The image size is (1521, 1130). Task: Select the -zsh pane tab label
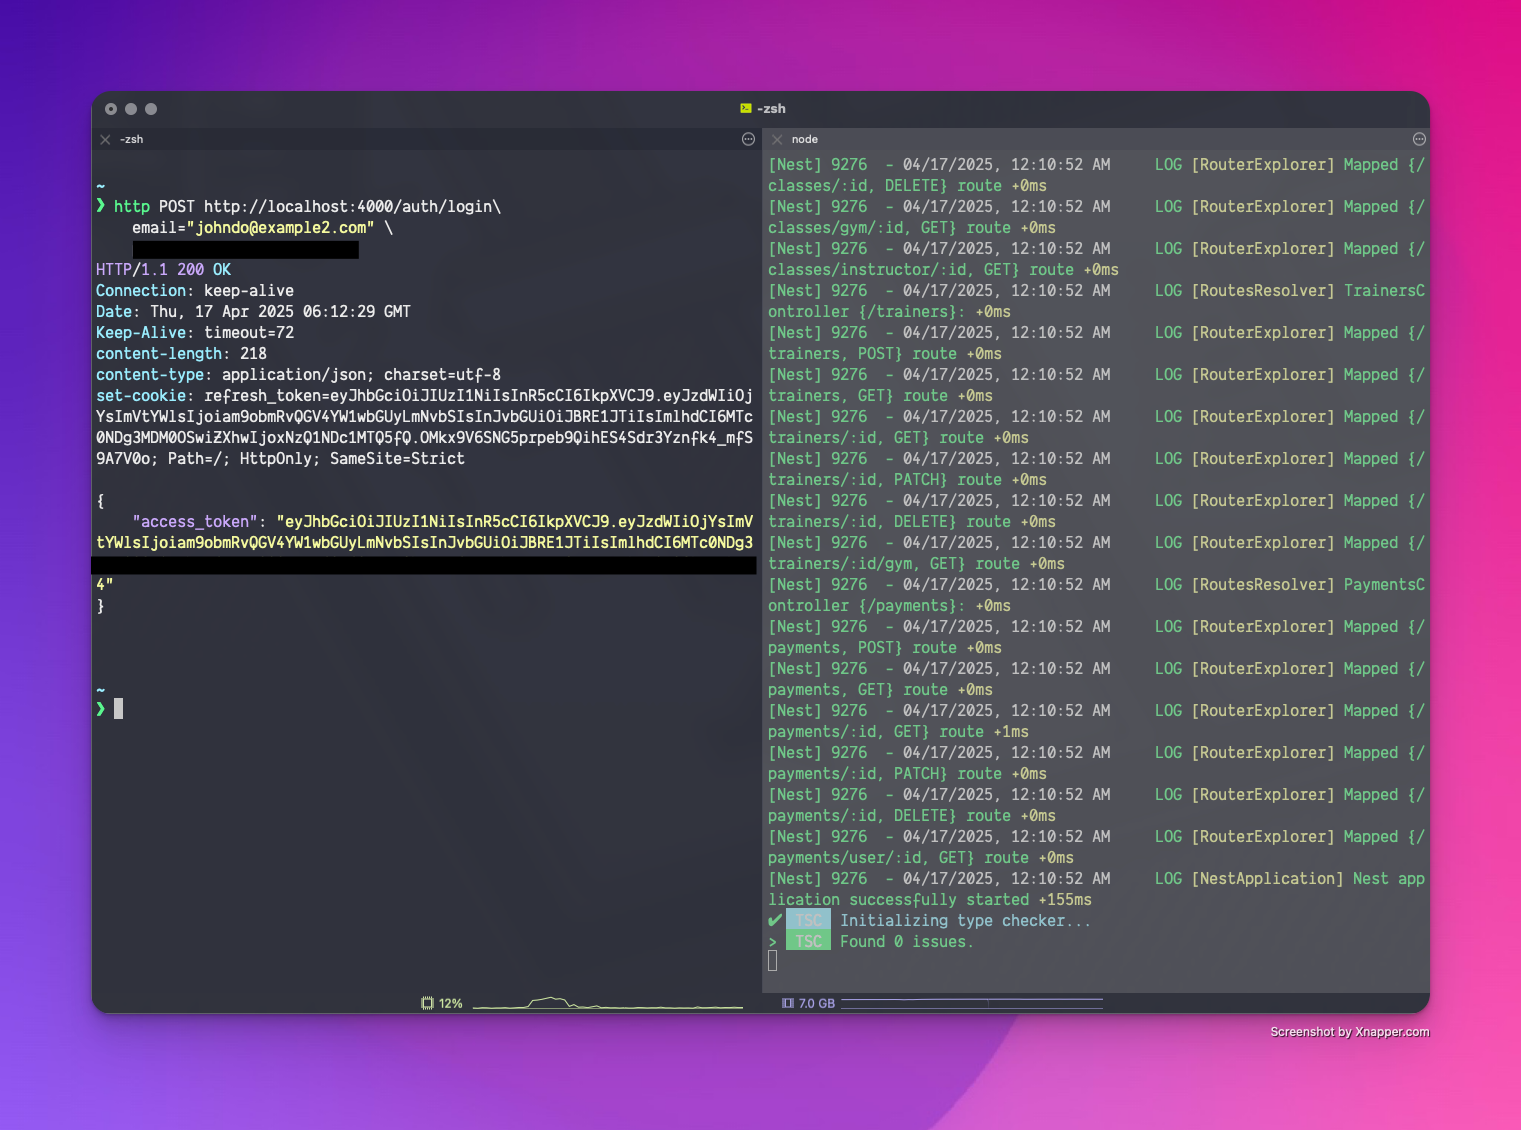click(x=132, y=139)
